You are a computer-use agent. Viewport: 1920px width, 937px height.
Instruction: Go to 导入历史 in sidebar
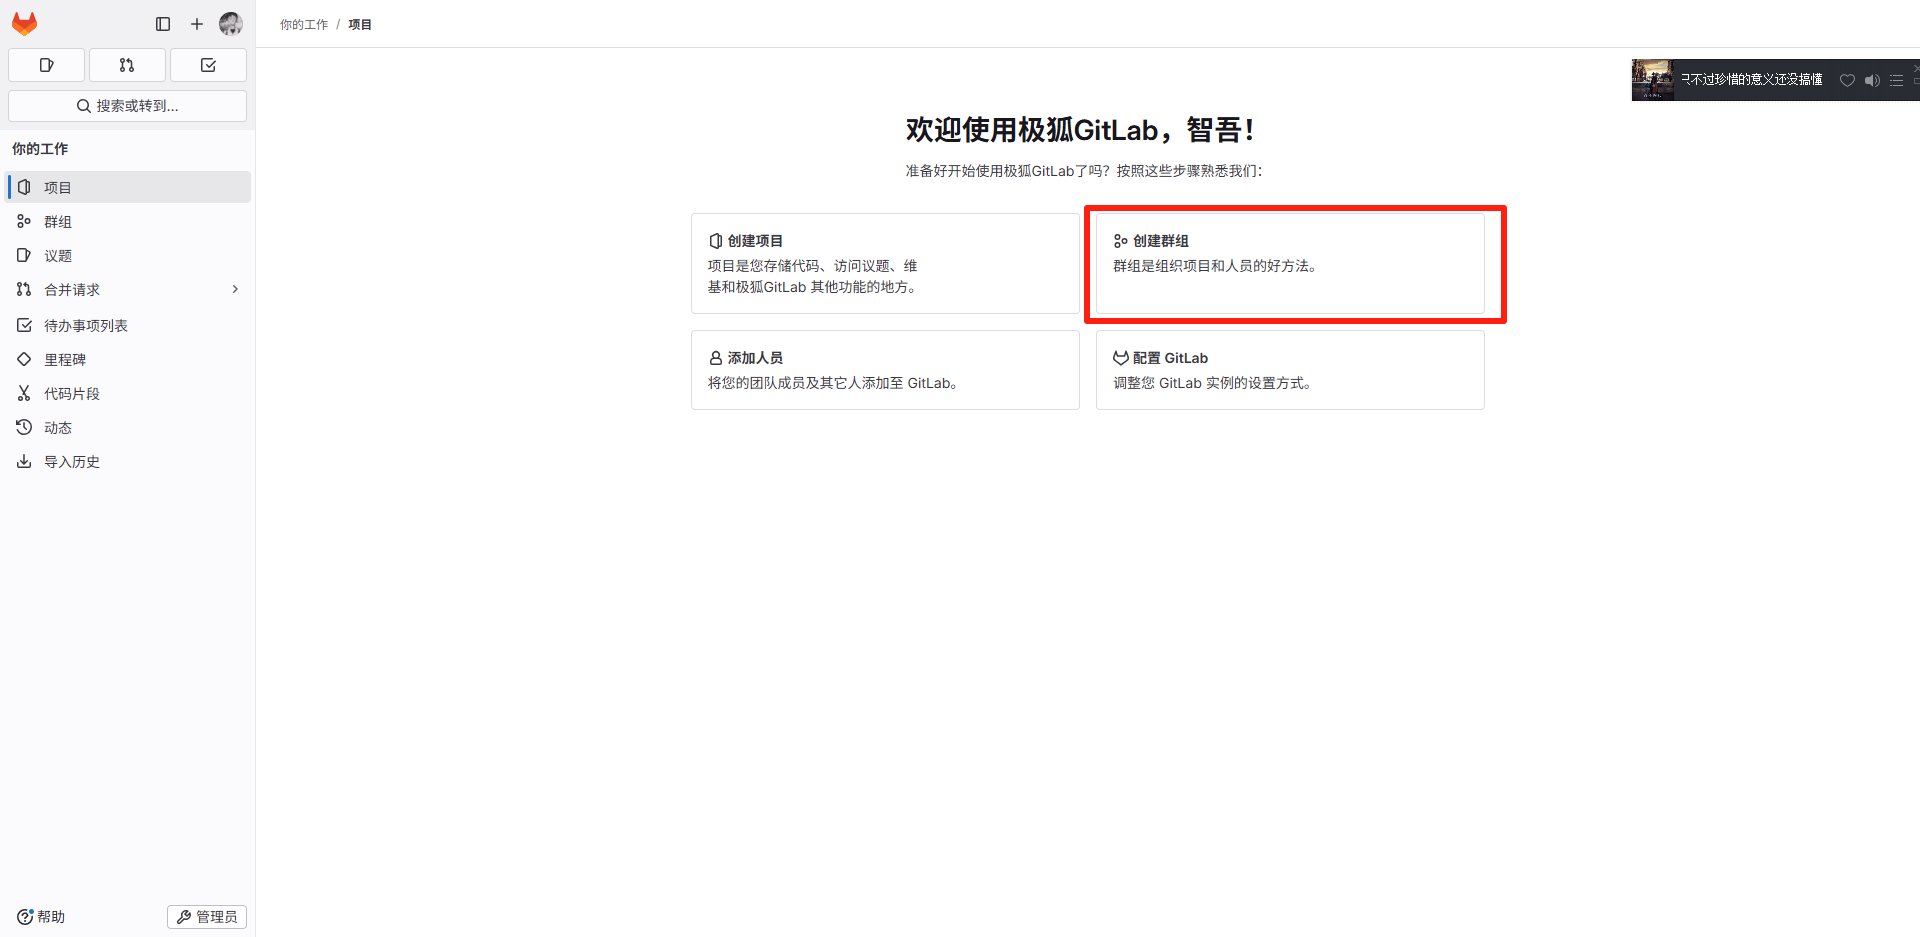[x=72, y=462]
